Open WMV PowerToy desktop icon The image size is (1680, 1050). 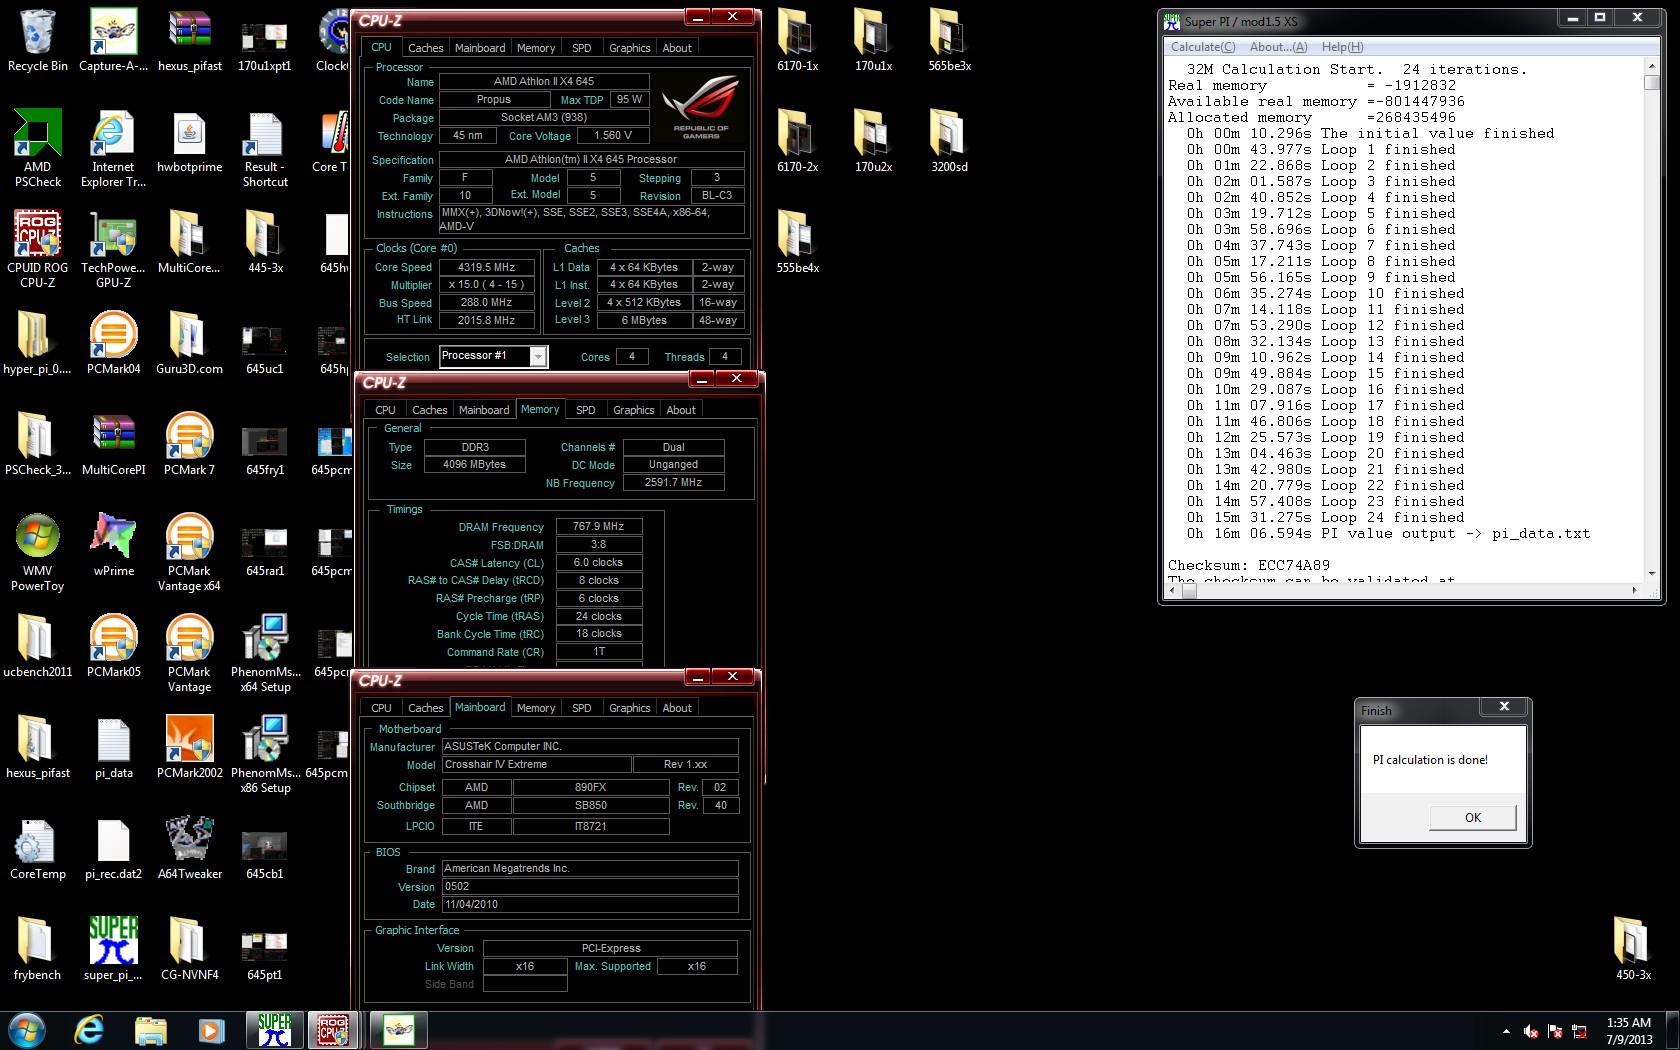38,552
